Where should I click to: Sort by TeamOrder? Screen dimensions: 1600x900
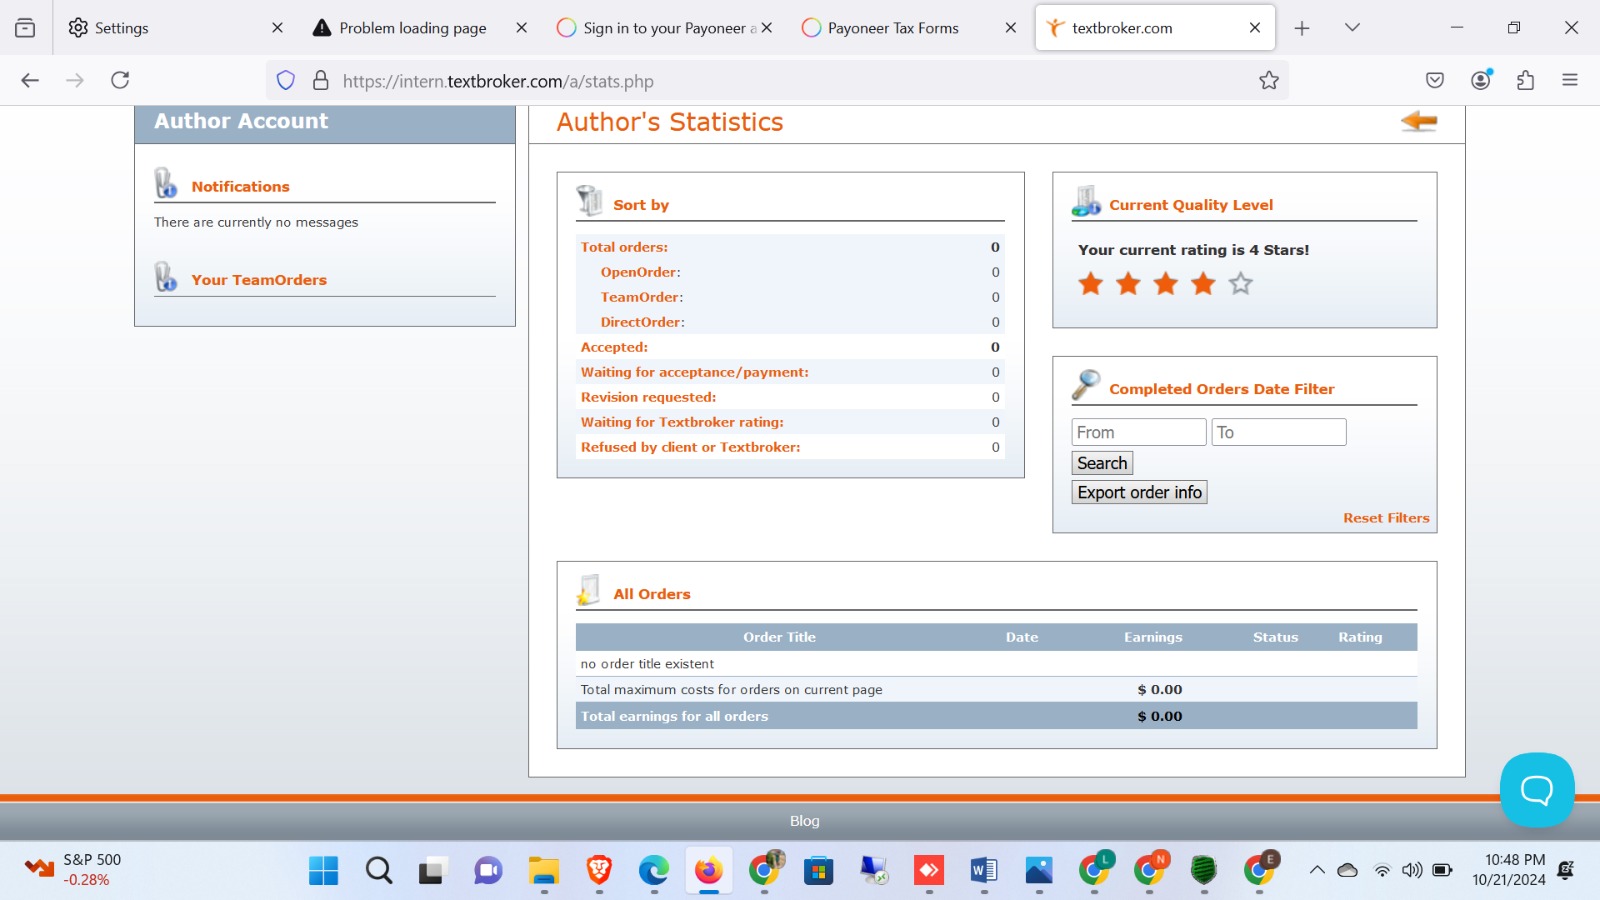(x=642, y=297)
